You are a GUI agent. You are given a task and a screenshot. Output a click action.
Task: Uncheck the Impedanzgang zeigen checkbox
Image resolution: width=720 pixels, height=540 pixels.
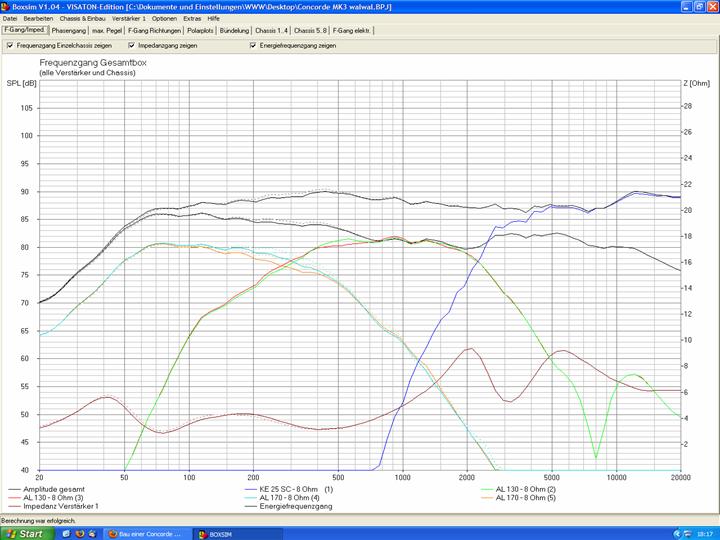132,45
